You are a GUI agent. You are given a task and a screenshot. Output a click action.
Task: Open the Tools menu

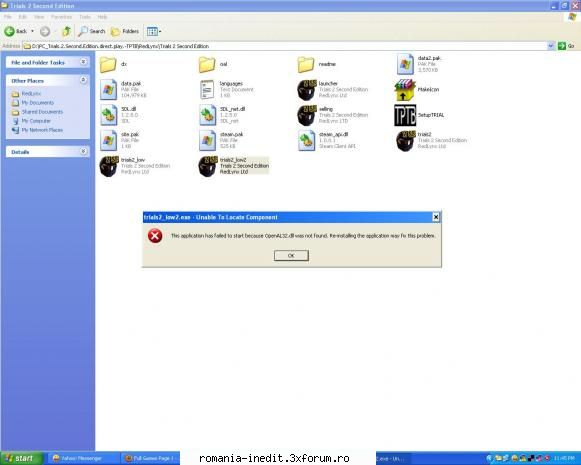click(85, 17)
